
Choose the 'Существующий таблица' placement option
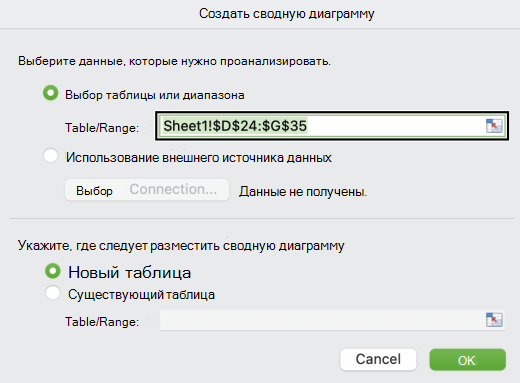pyautogui.click(x=53, y=293)
